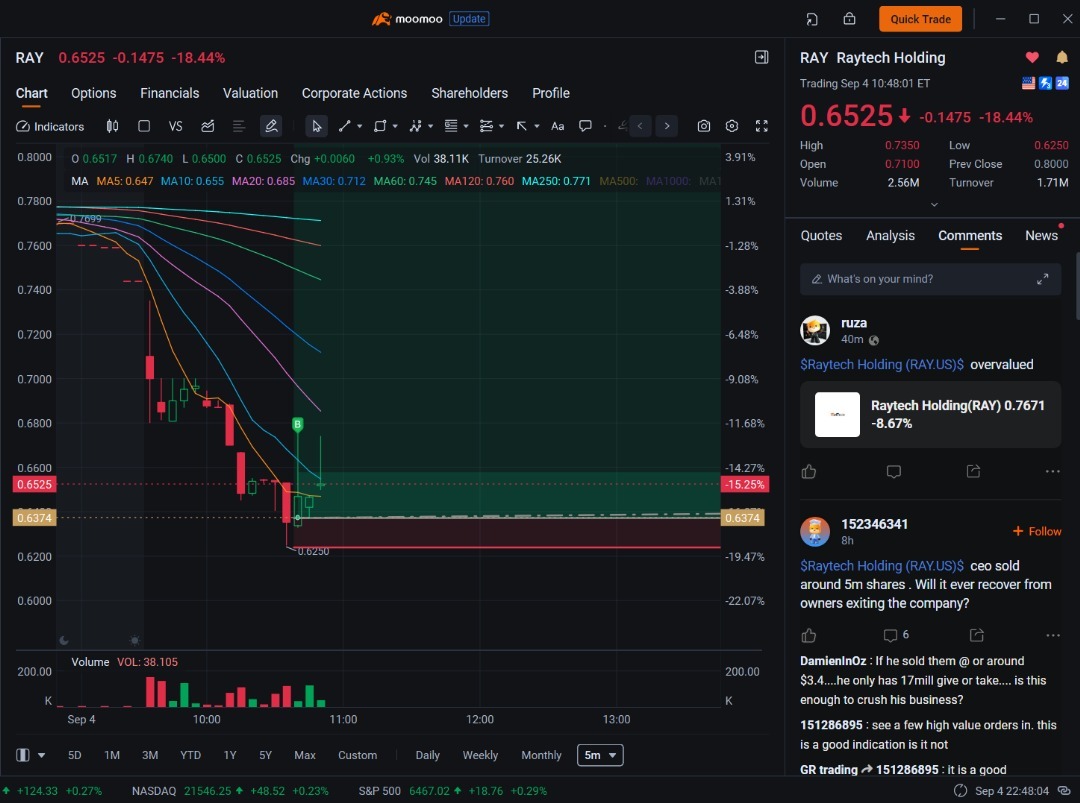This screenshot has height=803, width=1080.
Task: Select the comment bubble annotation tool
Action: click(x=585, y=126)
